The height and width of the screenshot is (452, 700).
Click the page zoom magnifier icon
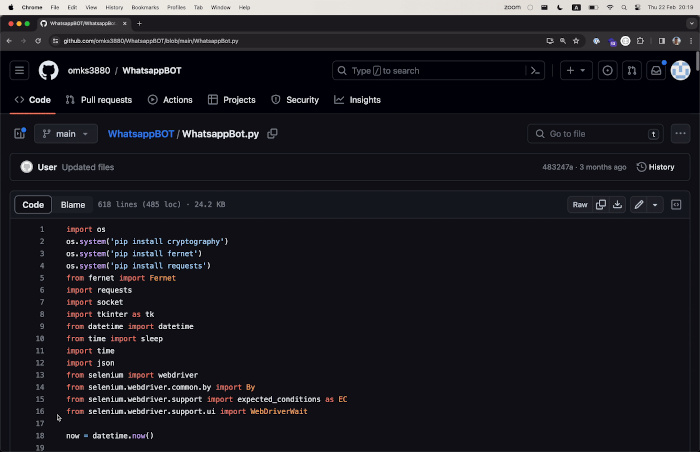tap(562, 41)
